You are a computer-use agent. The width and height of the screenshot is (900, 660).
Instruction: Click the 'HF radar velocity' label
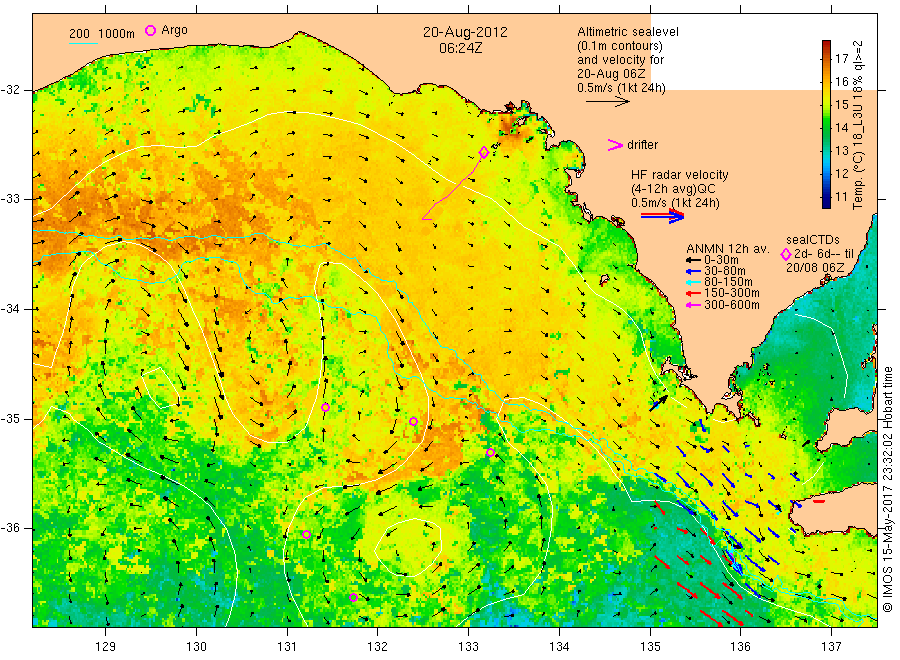coord(680,175)
